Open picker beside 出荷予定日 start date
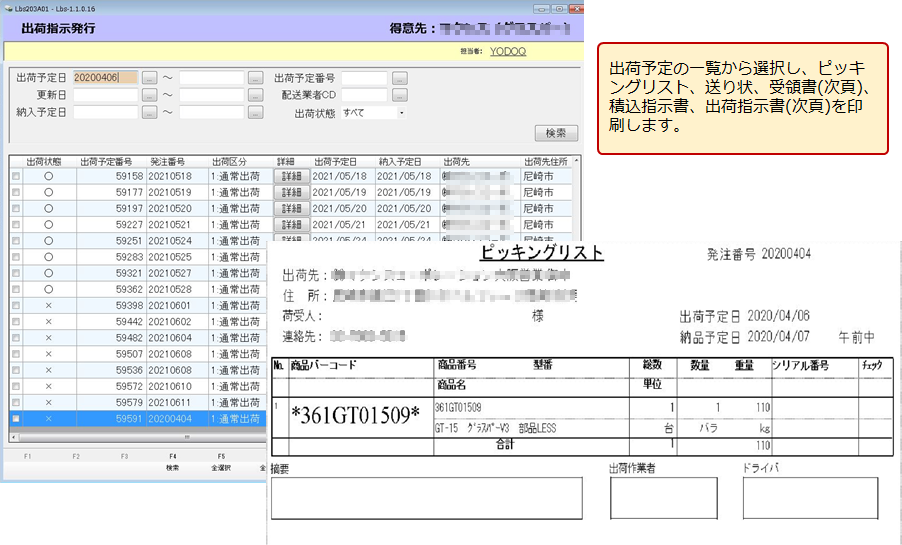Viewport: 902px width, 545px height. (149, 78)
